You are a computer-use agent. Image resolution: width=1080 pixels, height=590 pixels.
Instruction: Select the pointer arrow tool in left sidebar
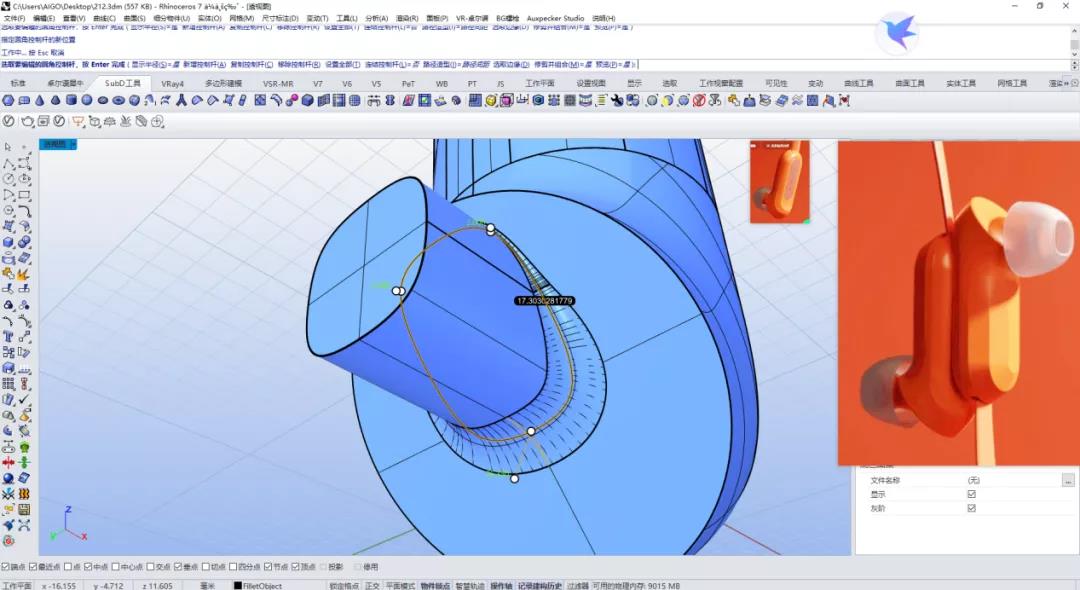coord(8,147)
